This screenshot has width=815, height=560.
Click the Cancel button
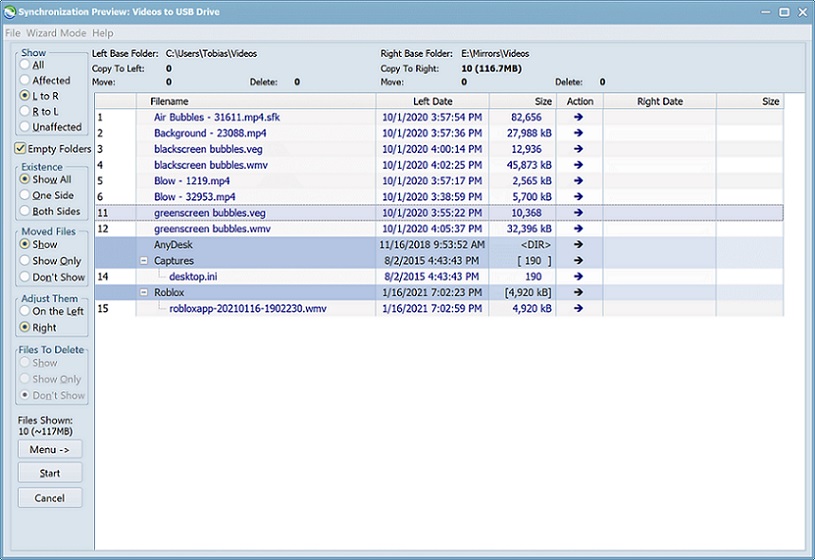point(50,498)
